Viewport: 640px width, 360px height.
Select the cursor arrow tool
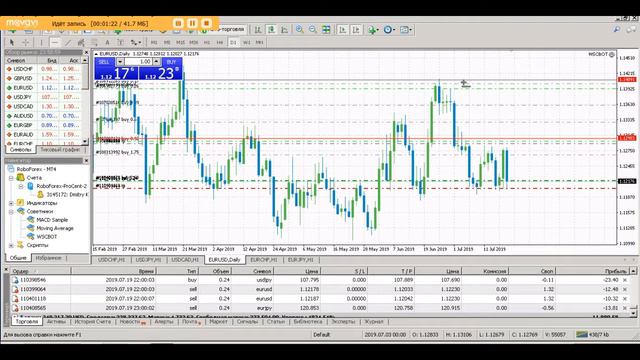pos(12,42)
